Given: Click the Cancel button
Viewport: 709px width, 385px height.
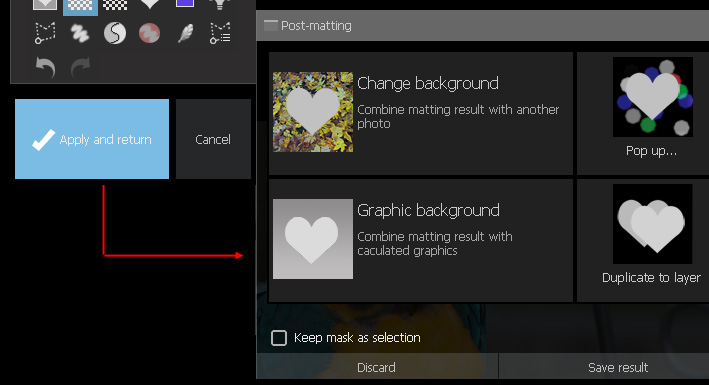Looking at the screenshot, I should pyautogui.click(x=213, y=139).
